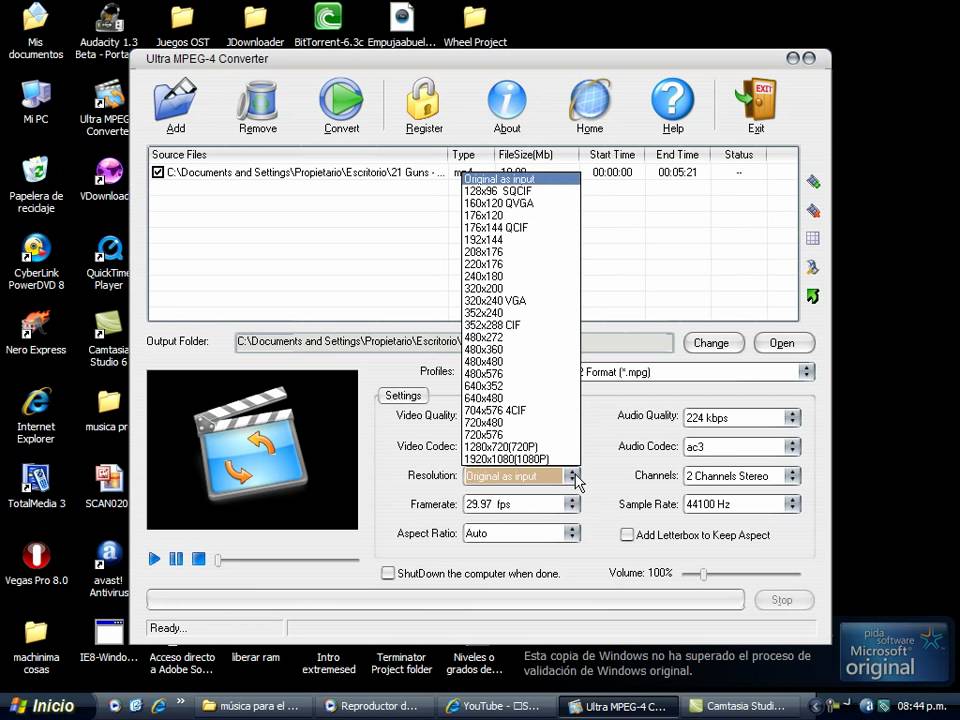Select 720x576 resolution option
This screenshot has width=960, height=720.
tap(520, 435)
